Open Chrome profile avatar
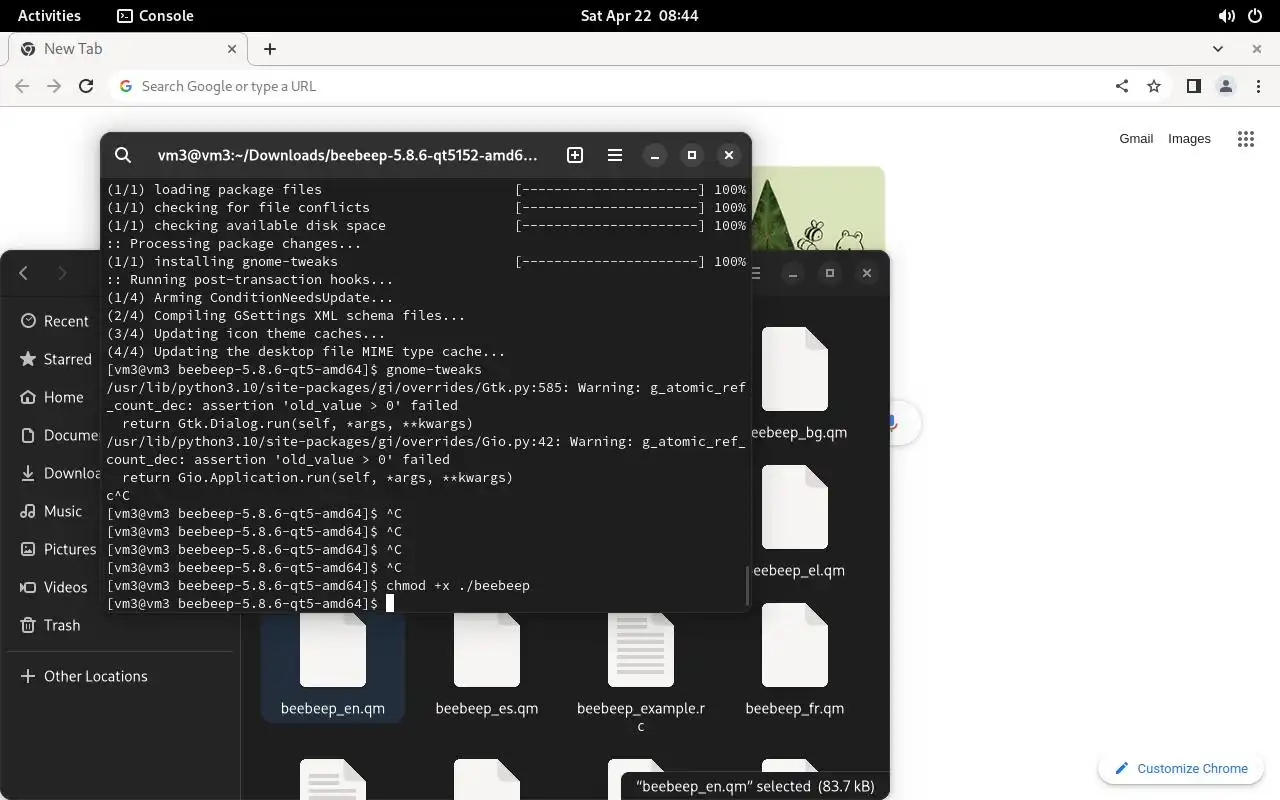 point(1226,86)
